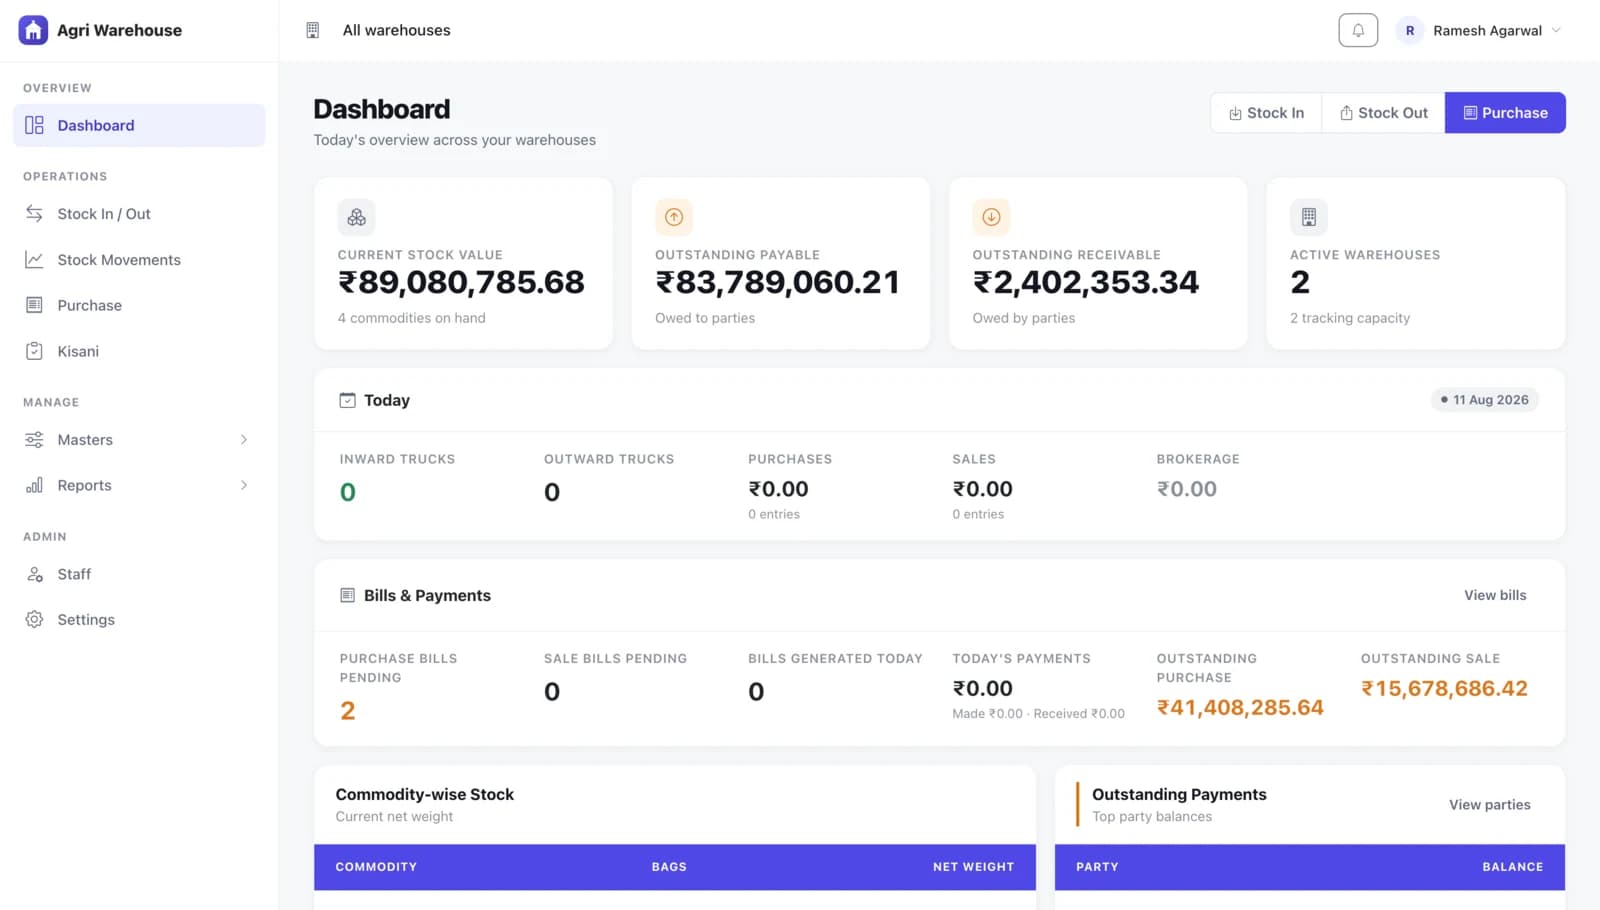Image resolution: width=1600 pixels, height=910 pixels.
Task: Open the Settings menu item
Action: 139,620
